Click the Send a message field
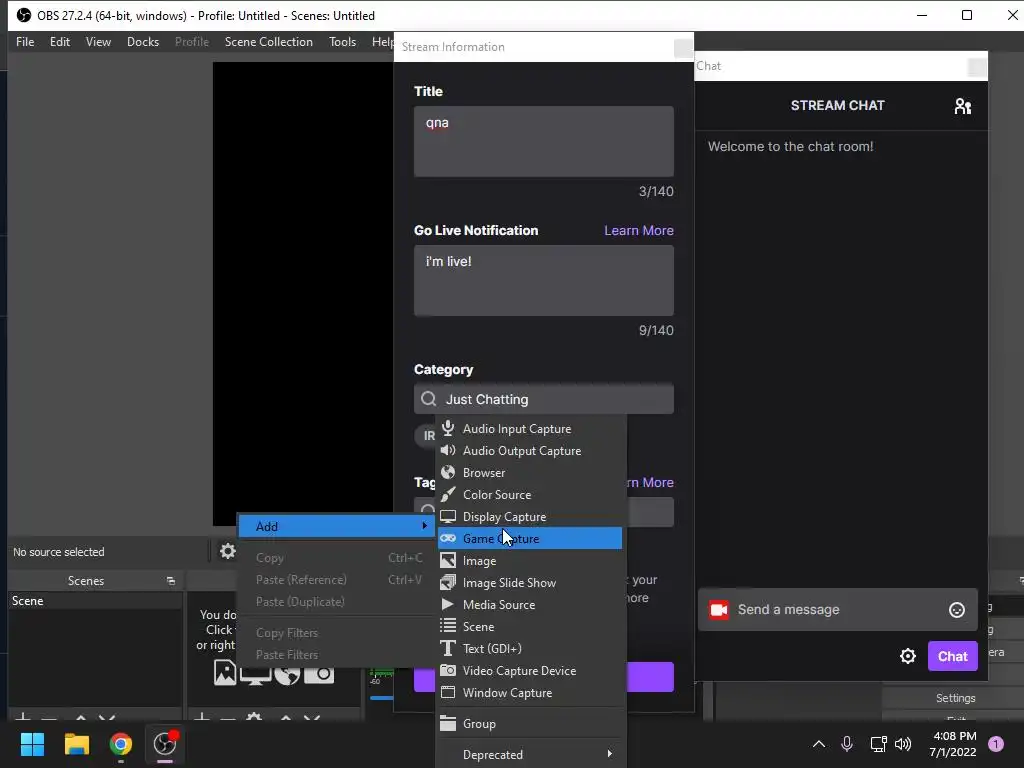1024x768 pixels. point(838,609)
